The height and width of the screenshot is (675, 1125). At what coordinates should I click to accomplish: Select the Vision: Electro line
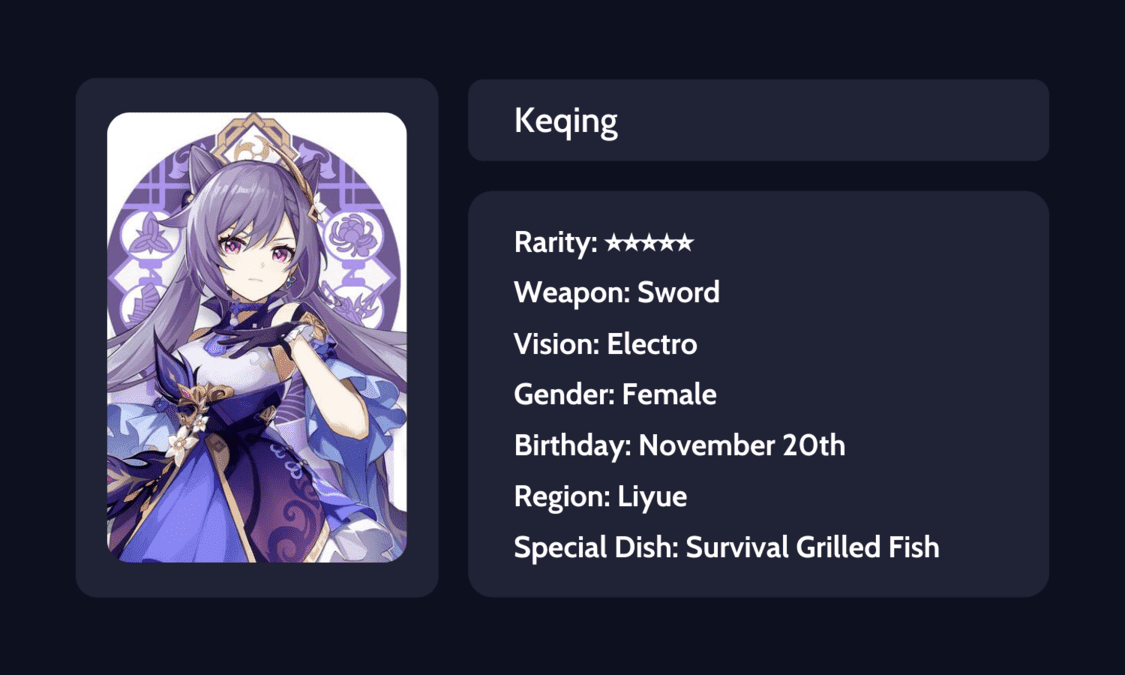[606, 344]
